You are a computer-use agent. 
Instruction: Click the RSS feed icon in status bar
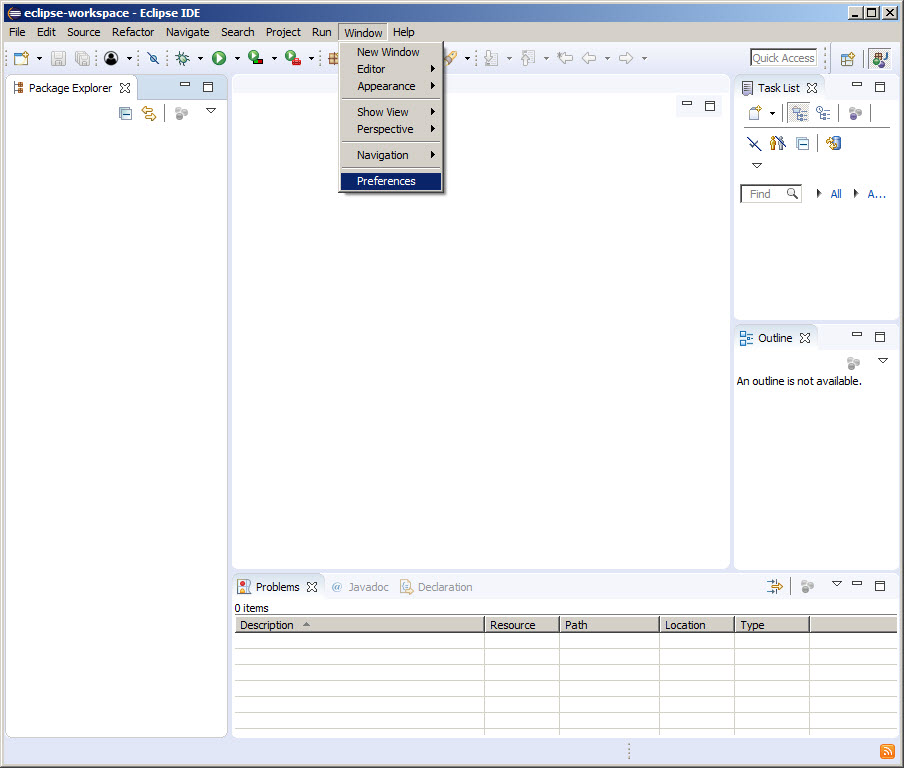(886, 752)
